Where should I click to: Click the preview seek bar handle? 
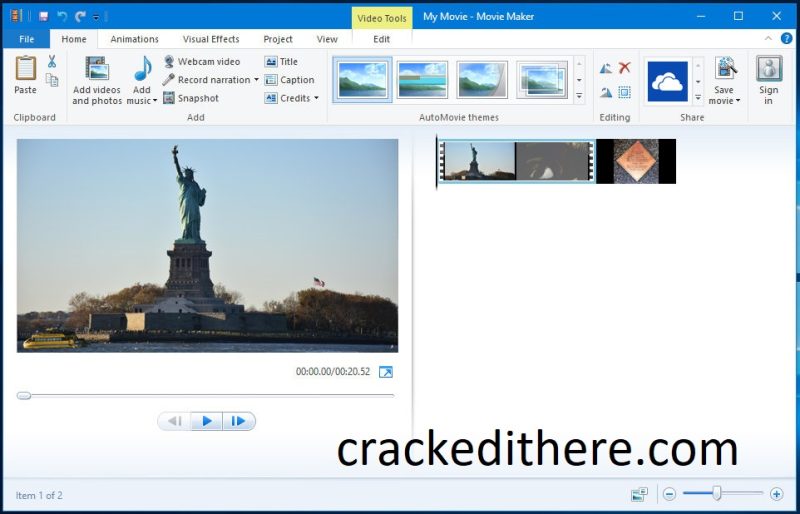click(23, 396)
